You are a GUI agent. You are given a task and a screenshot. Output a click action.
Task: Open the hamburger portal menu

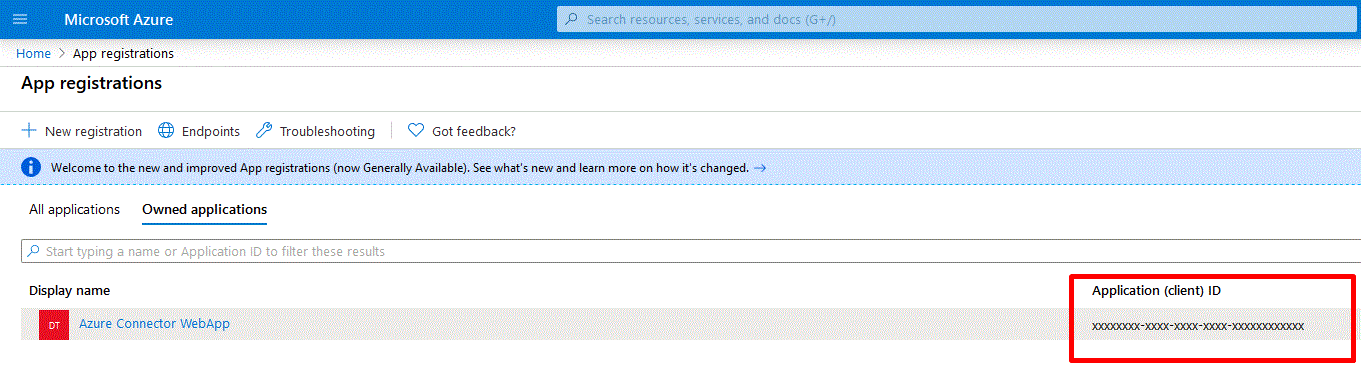pos(20,20)
